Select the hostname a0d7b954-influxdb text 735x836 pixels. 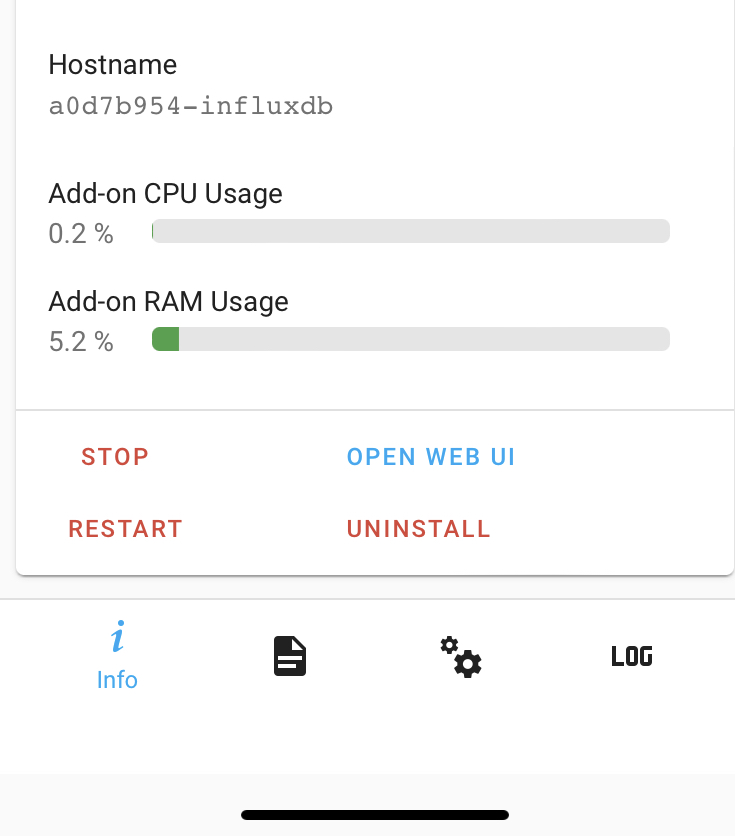(x=190, y=106)
